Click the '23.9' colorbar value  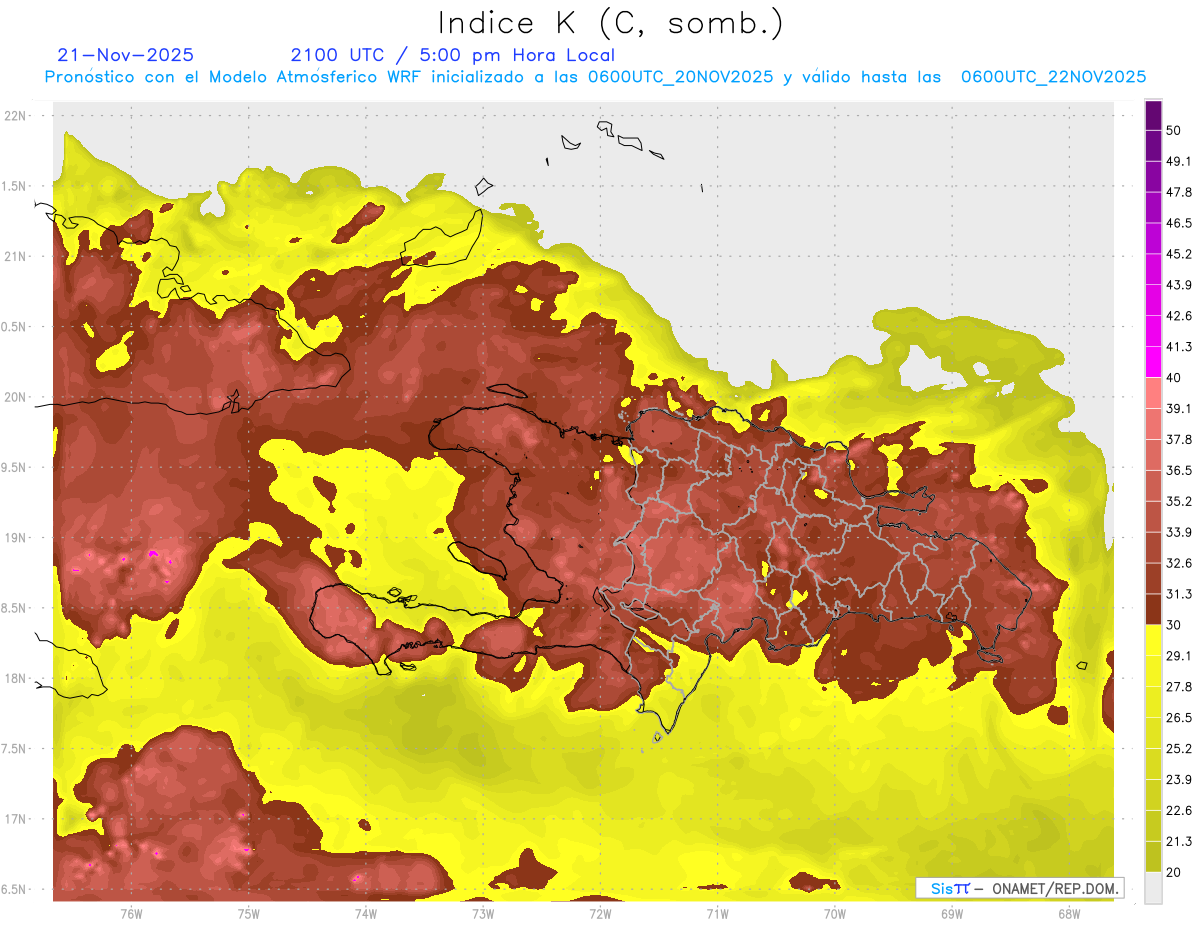[x=1179, y=780]
